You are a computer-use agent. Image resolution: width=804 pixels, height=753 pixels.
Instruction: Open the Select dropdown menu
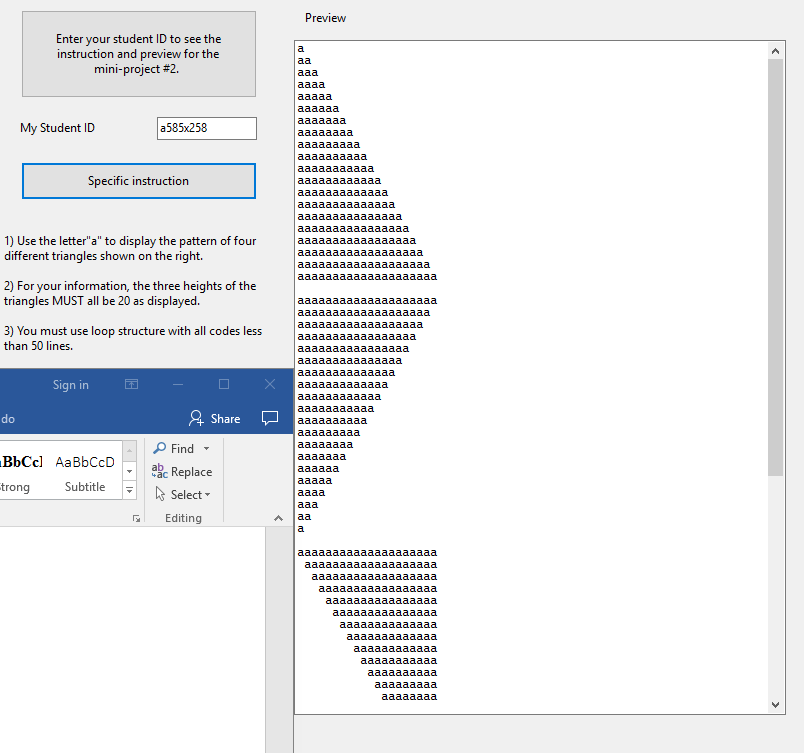[x=207, y=494]
